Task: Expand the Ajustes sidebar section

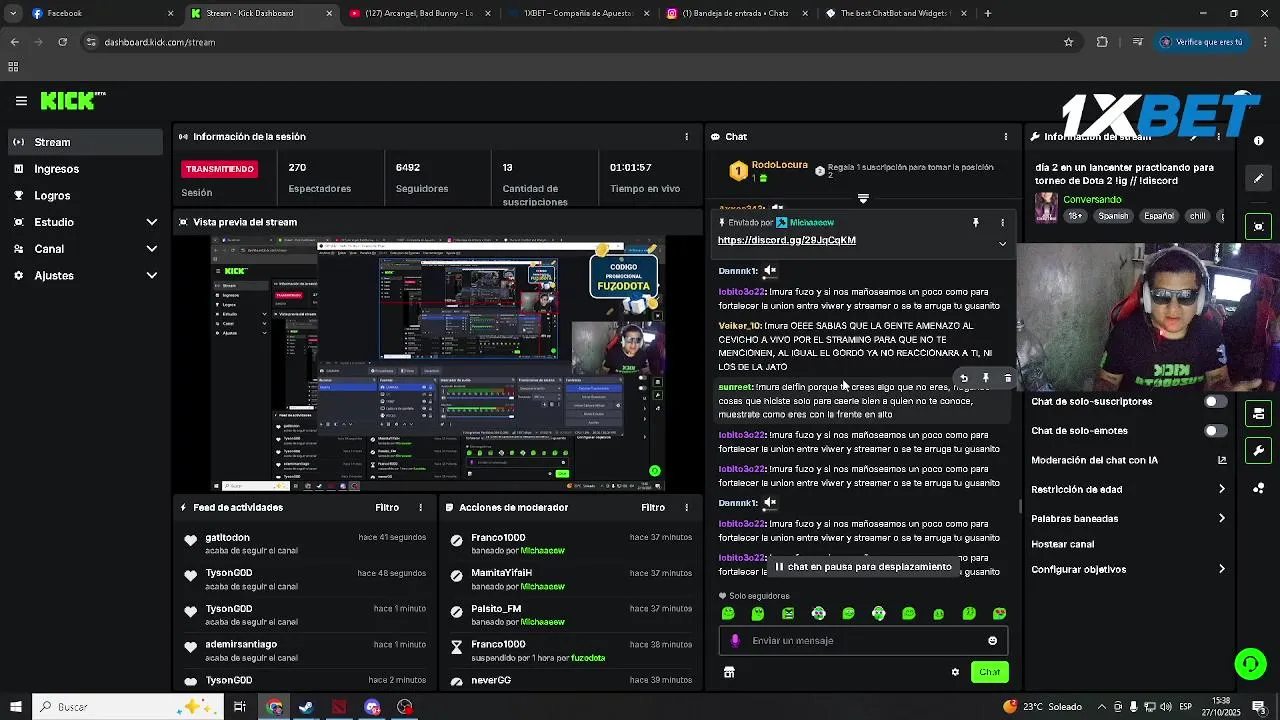Action: pos(152,276)
